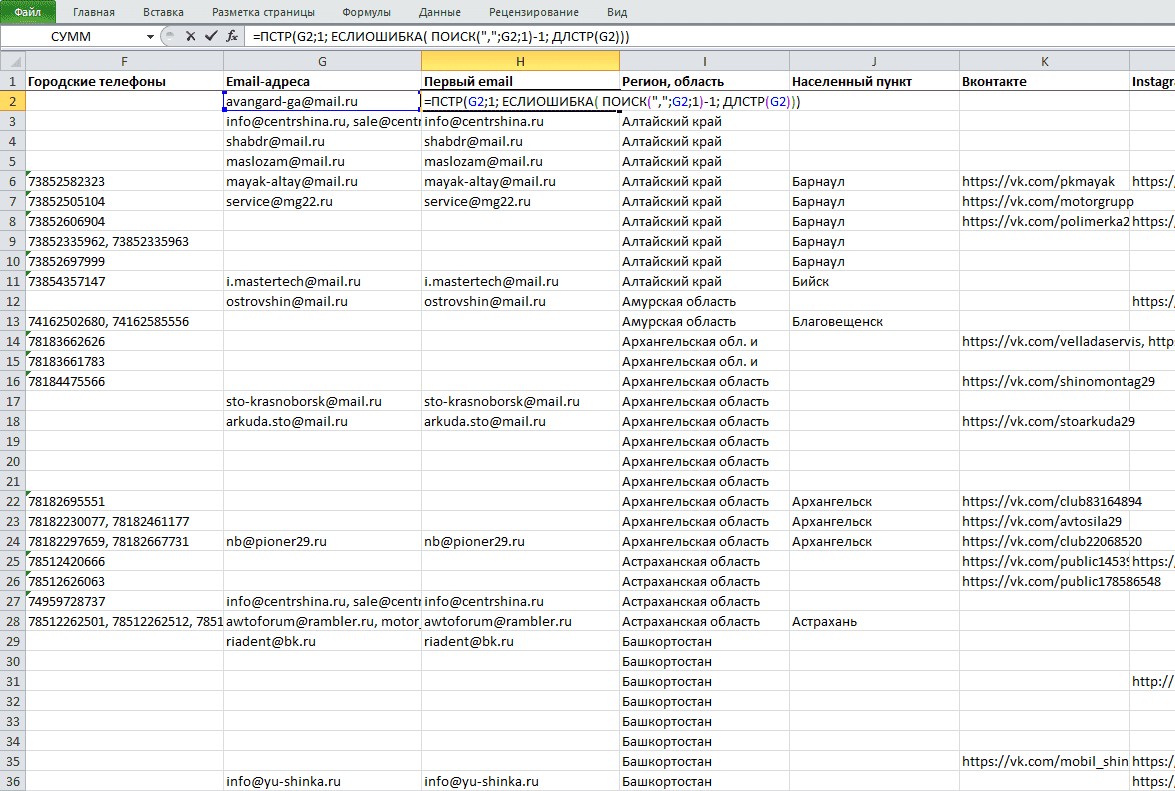Select the phone cell 74959728737
Viewport: 1175px width, 791px height.
pyautogui.click(x=124, y=601)
